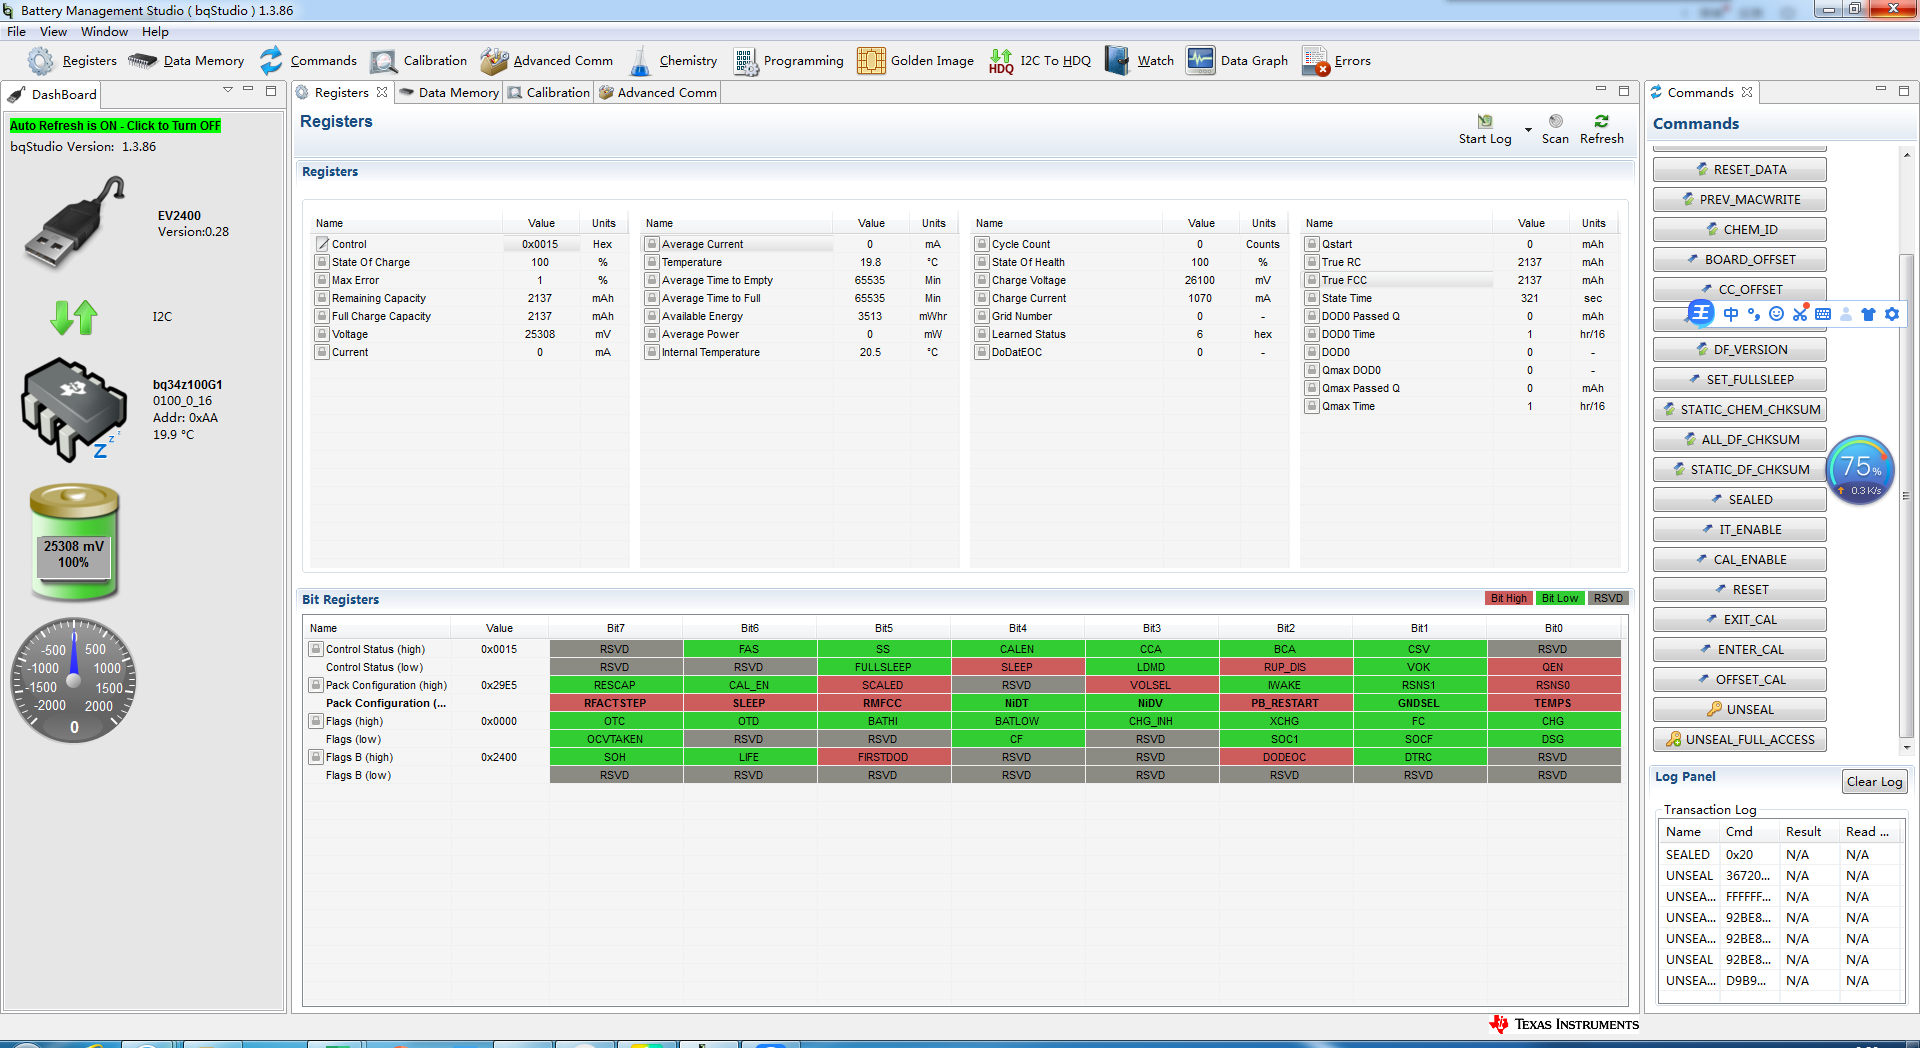Open the I2C To HDQ tool
This screenshot has width=1920, height=1048.
[1040, 61]
